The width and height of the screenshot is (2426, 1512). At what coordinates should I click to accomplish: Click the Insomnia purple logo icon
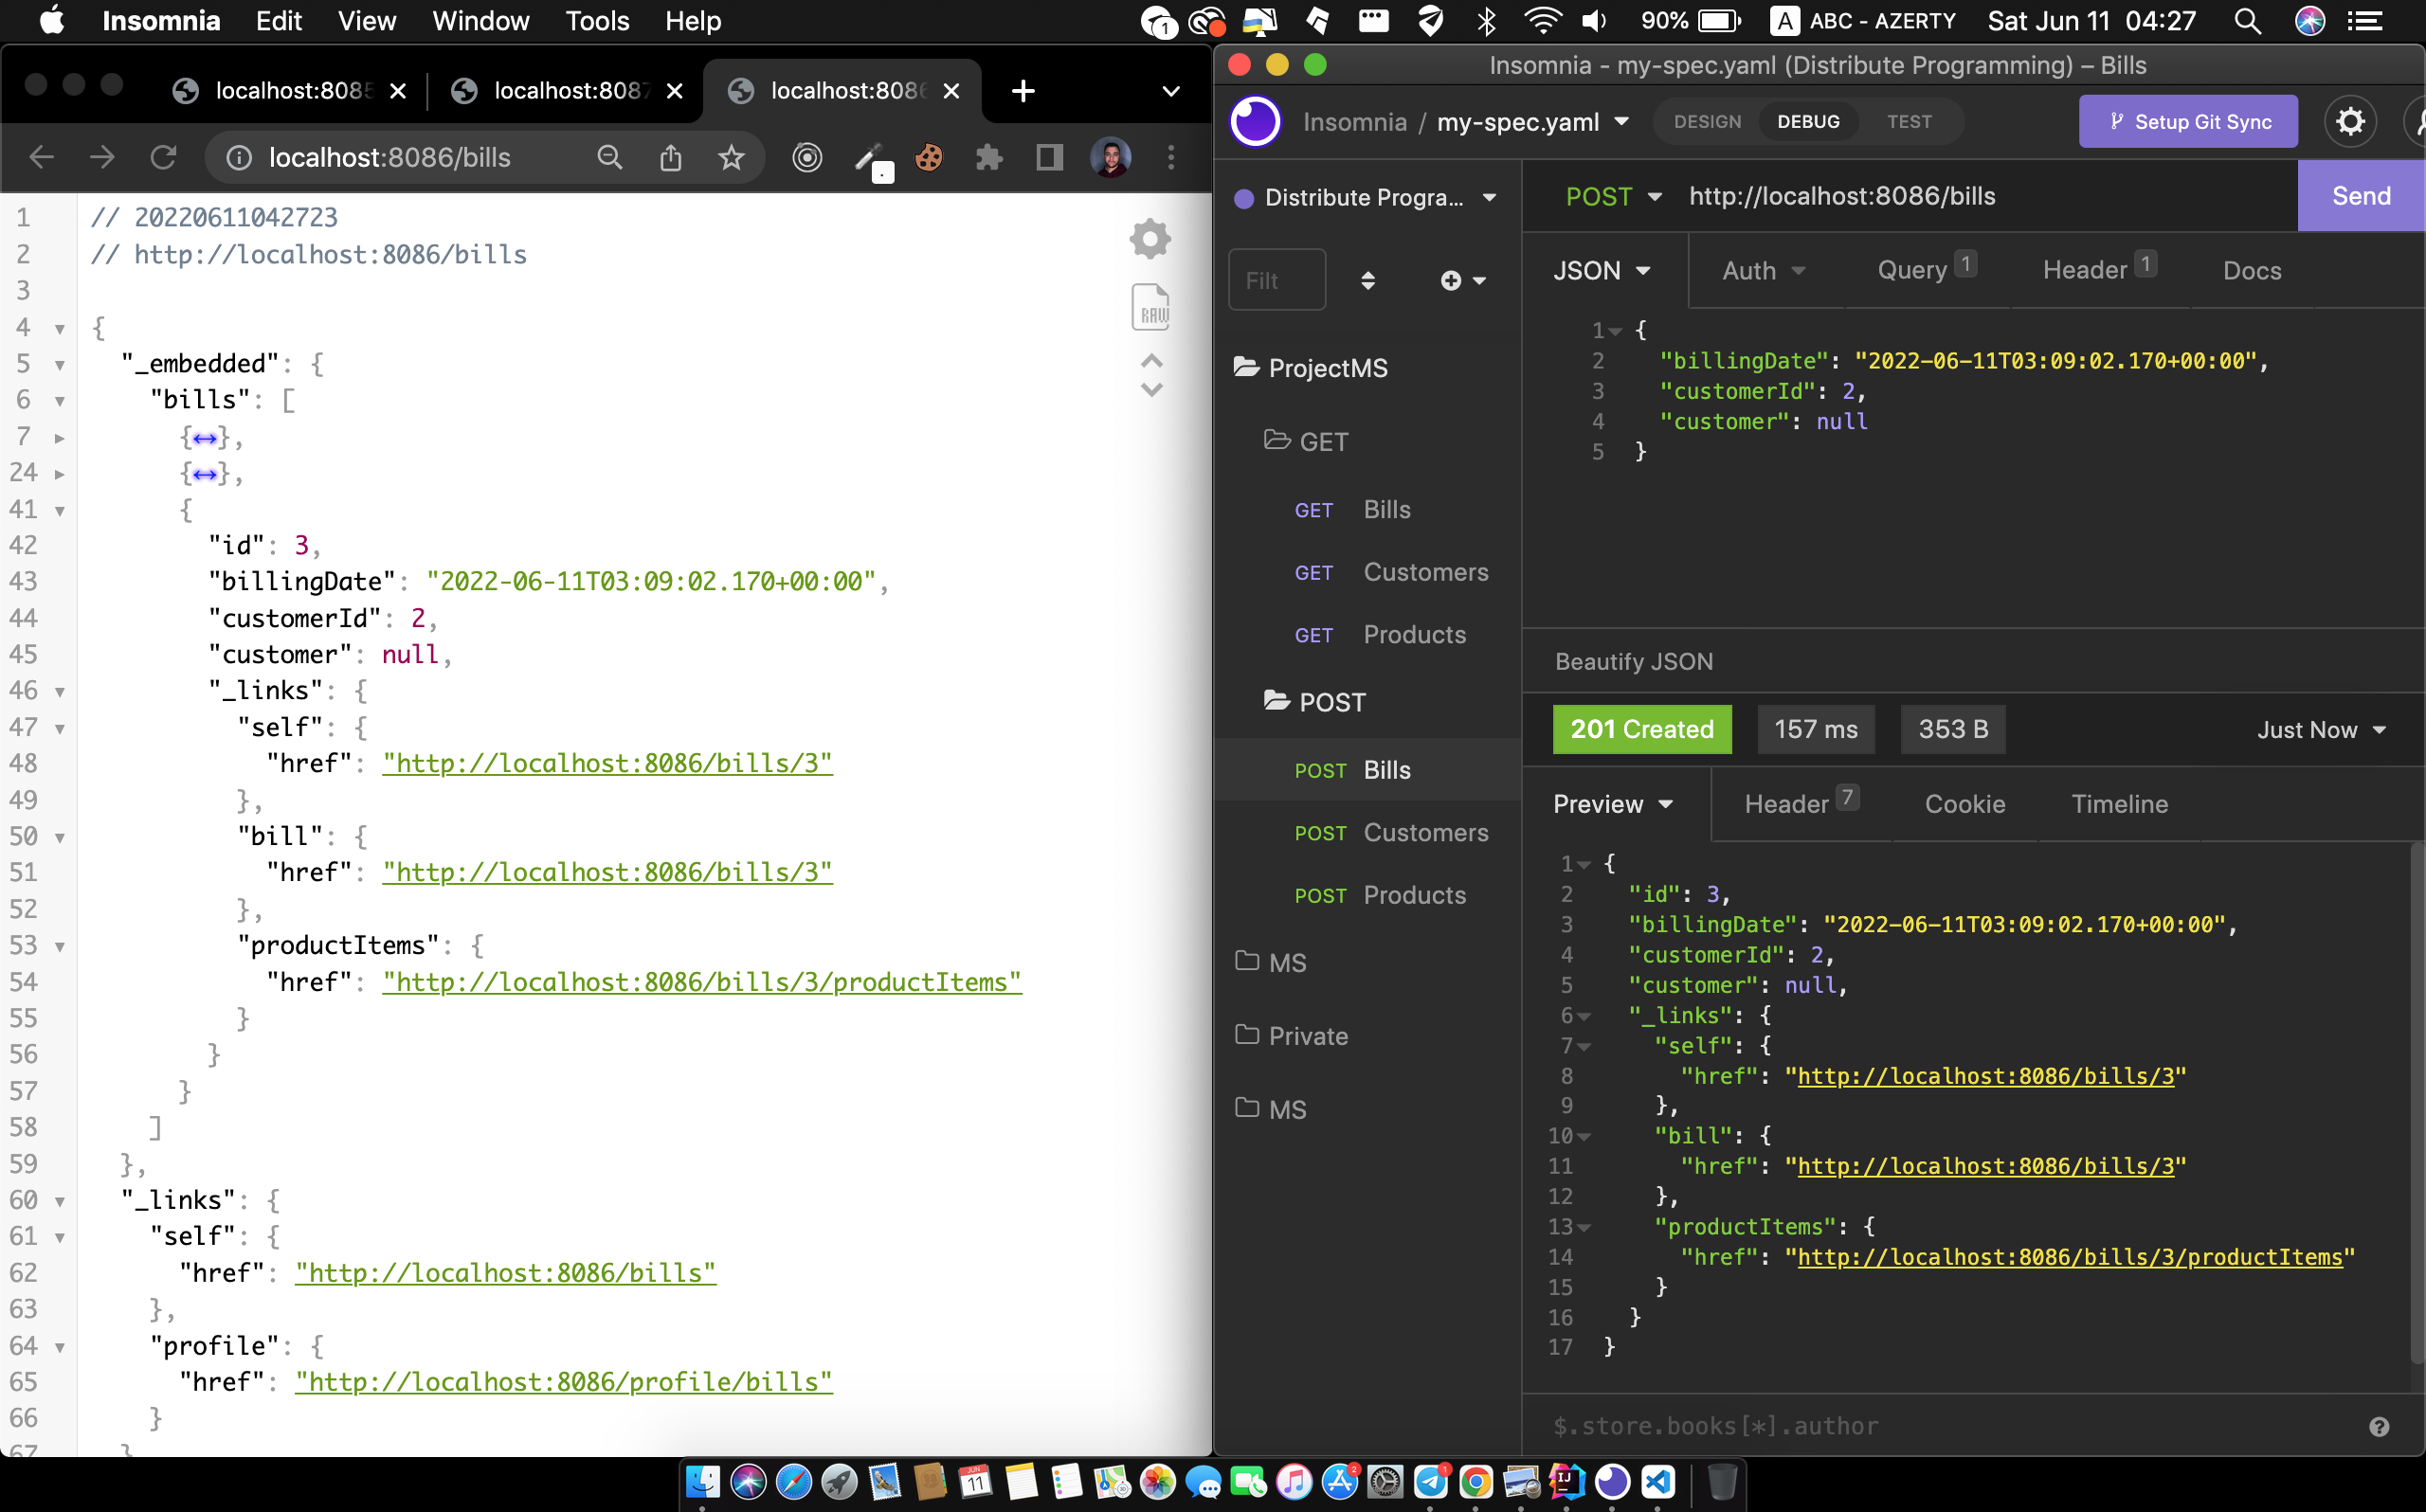pos(1255,122)
